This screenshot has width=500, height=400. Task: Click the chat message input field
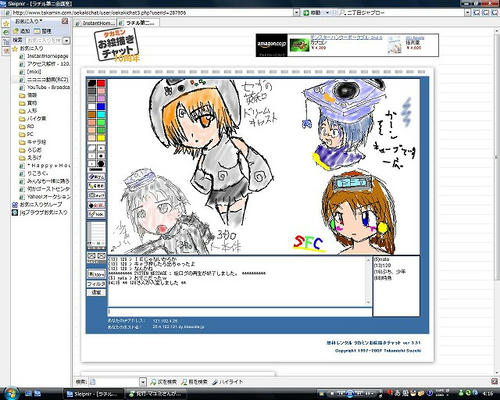[x=239, y=312]
